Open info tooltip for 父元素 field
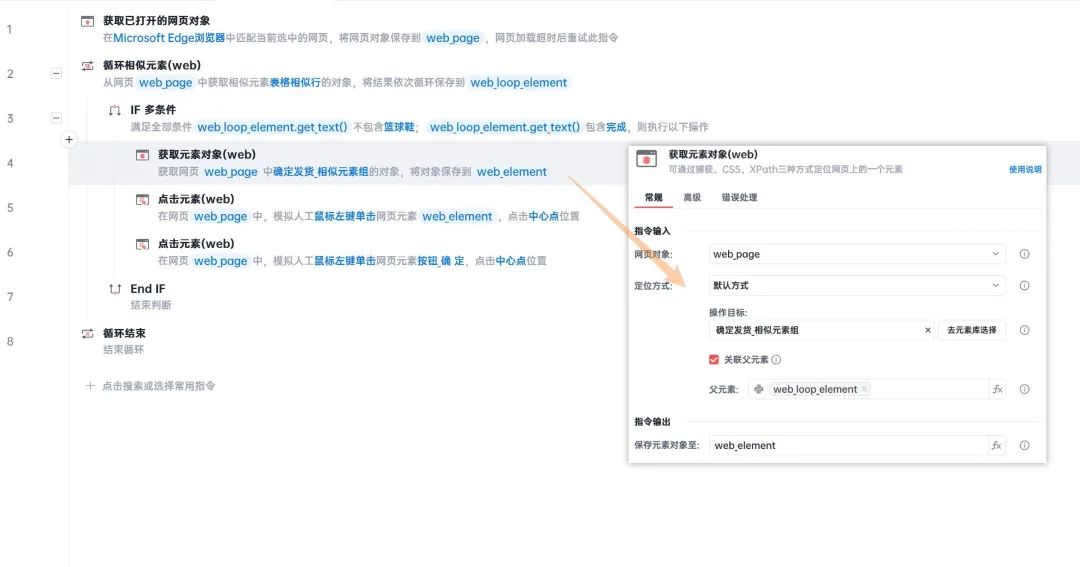The height and width of the screenshot is (567, 1080). 1024,389
